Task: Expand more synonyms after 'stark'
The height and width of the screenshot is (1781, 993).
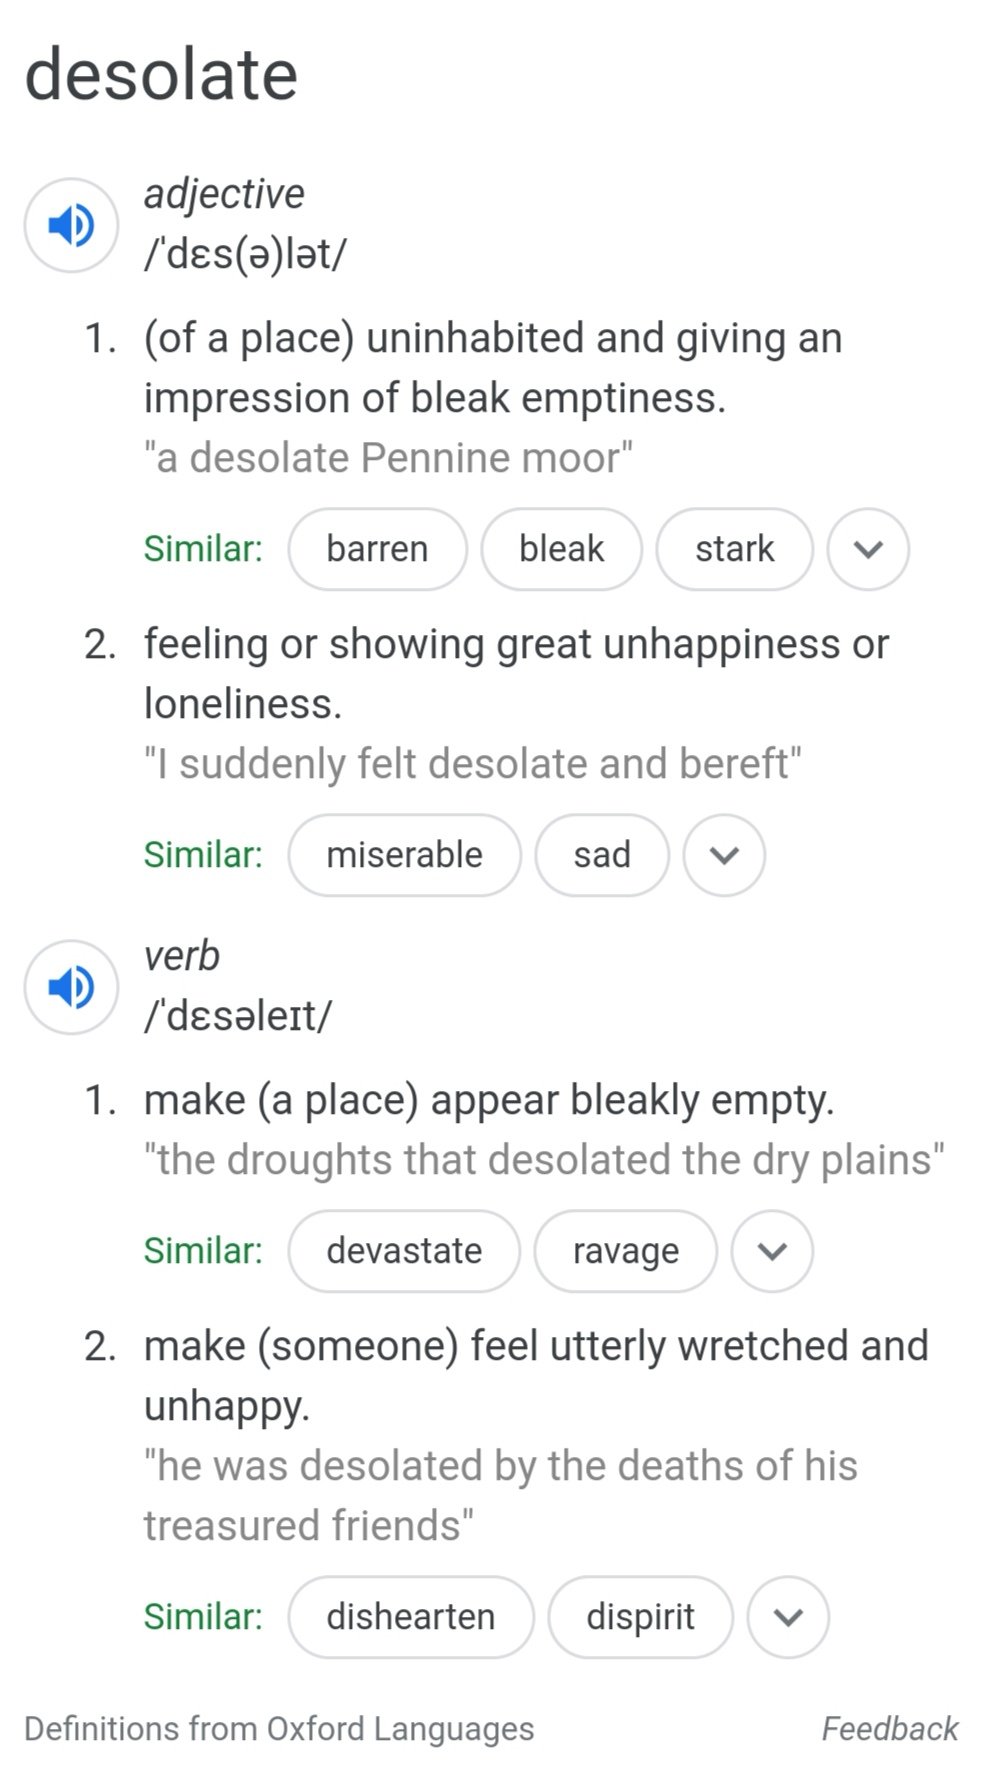Action: coord(868,549)
